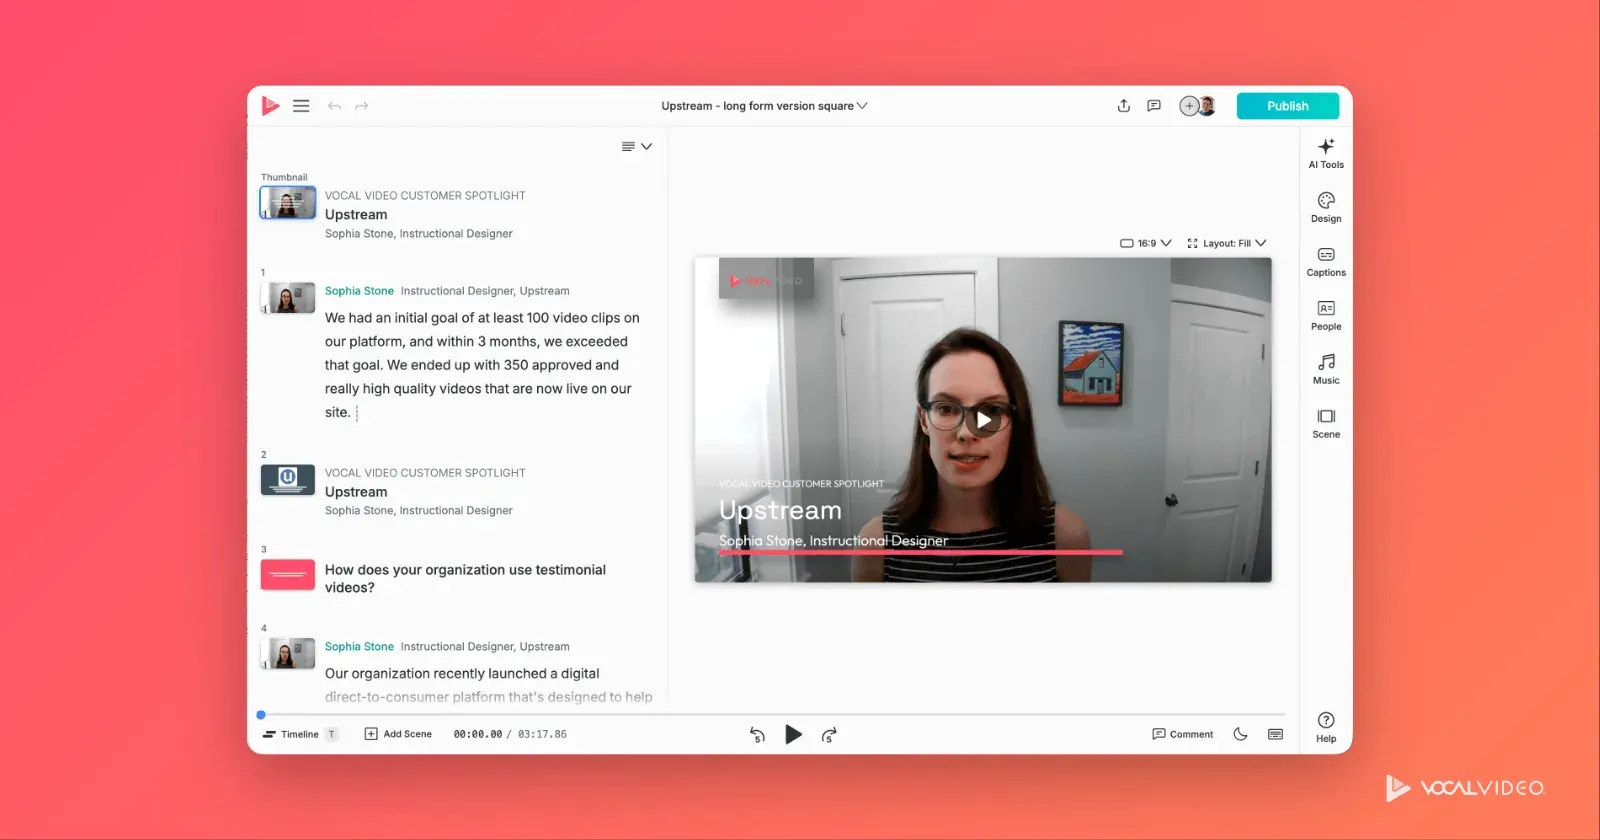Select scene 1 thumbnail
The height and width of the screenshot is (840, 1600).
click(x=288, y=297)
